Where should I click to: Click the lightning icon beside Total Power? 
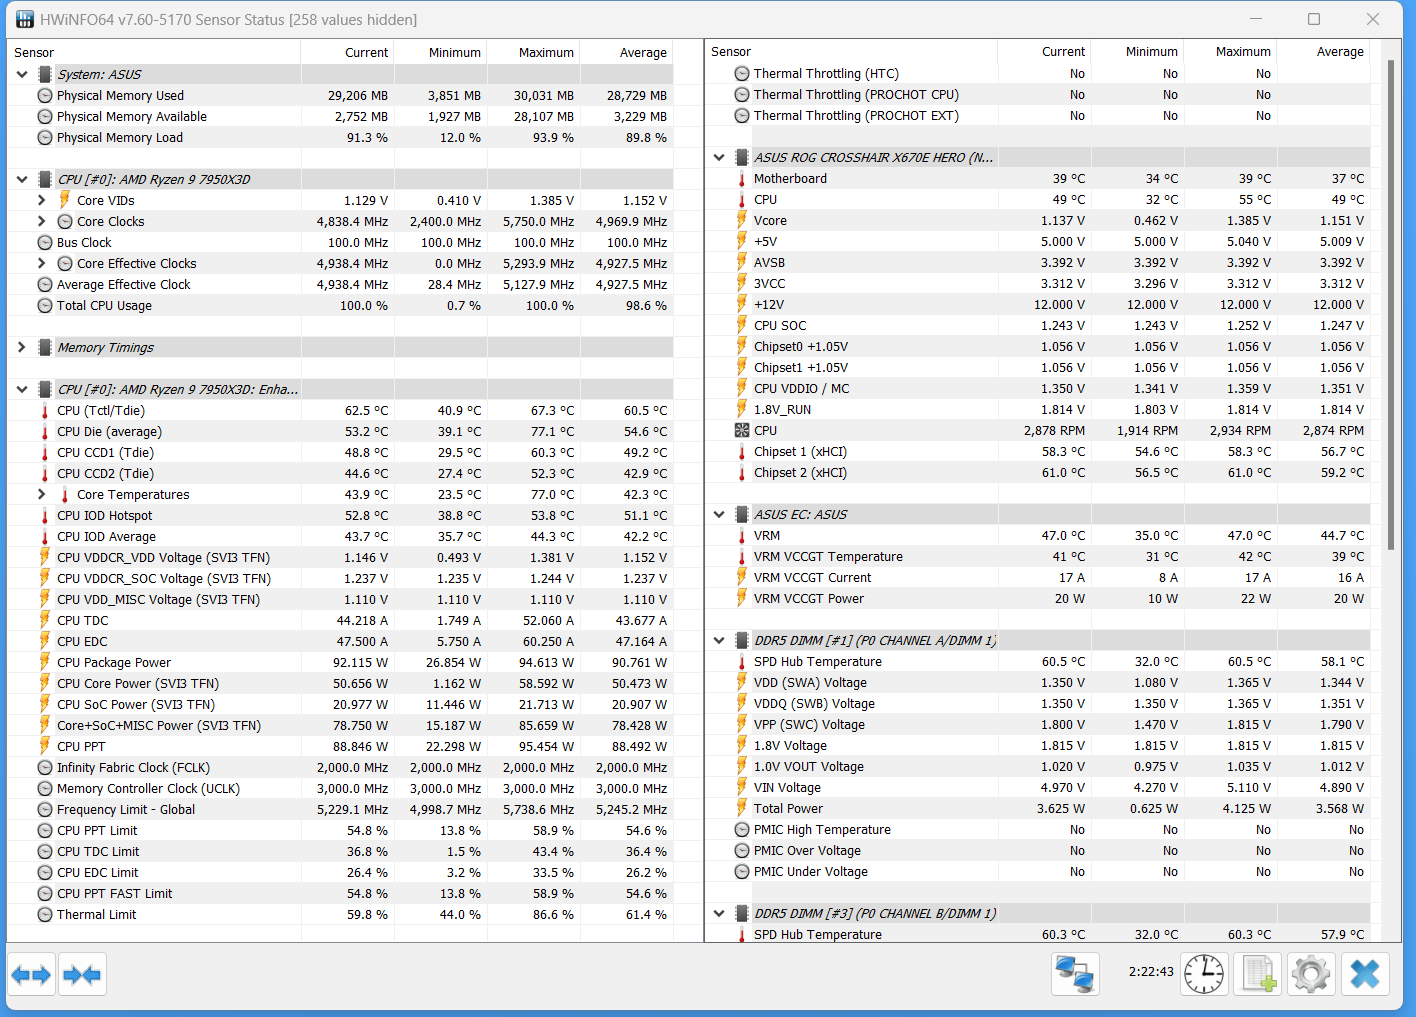[742, 808]
